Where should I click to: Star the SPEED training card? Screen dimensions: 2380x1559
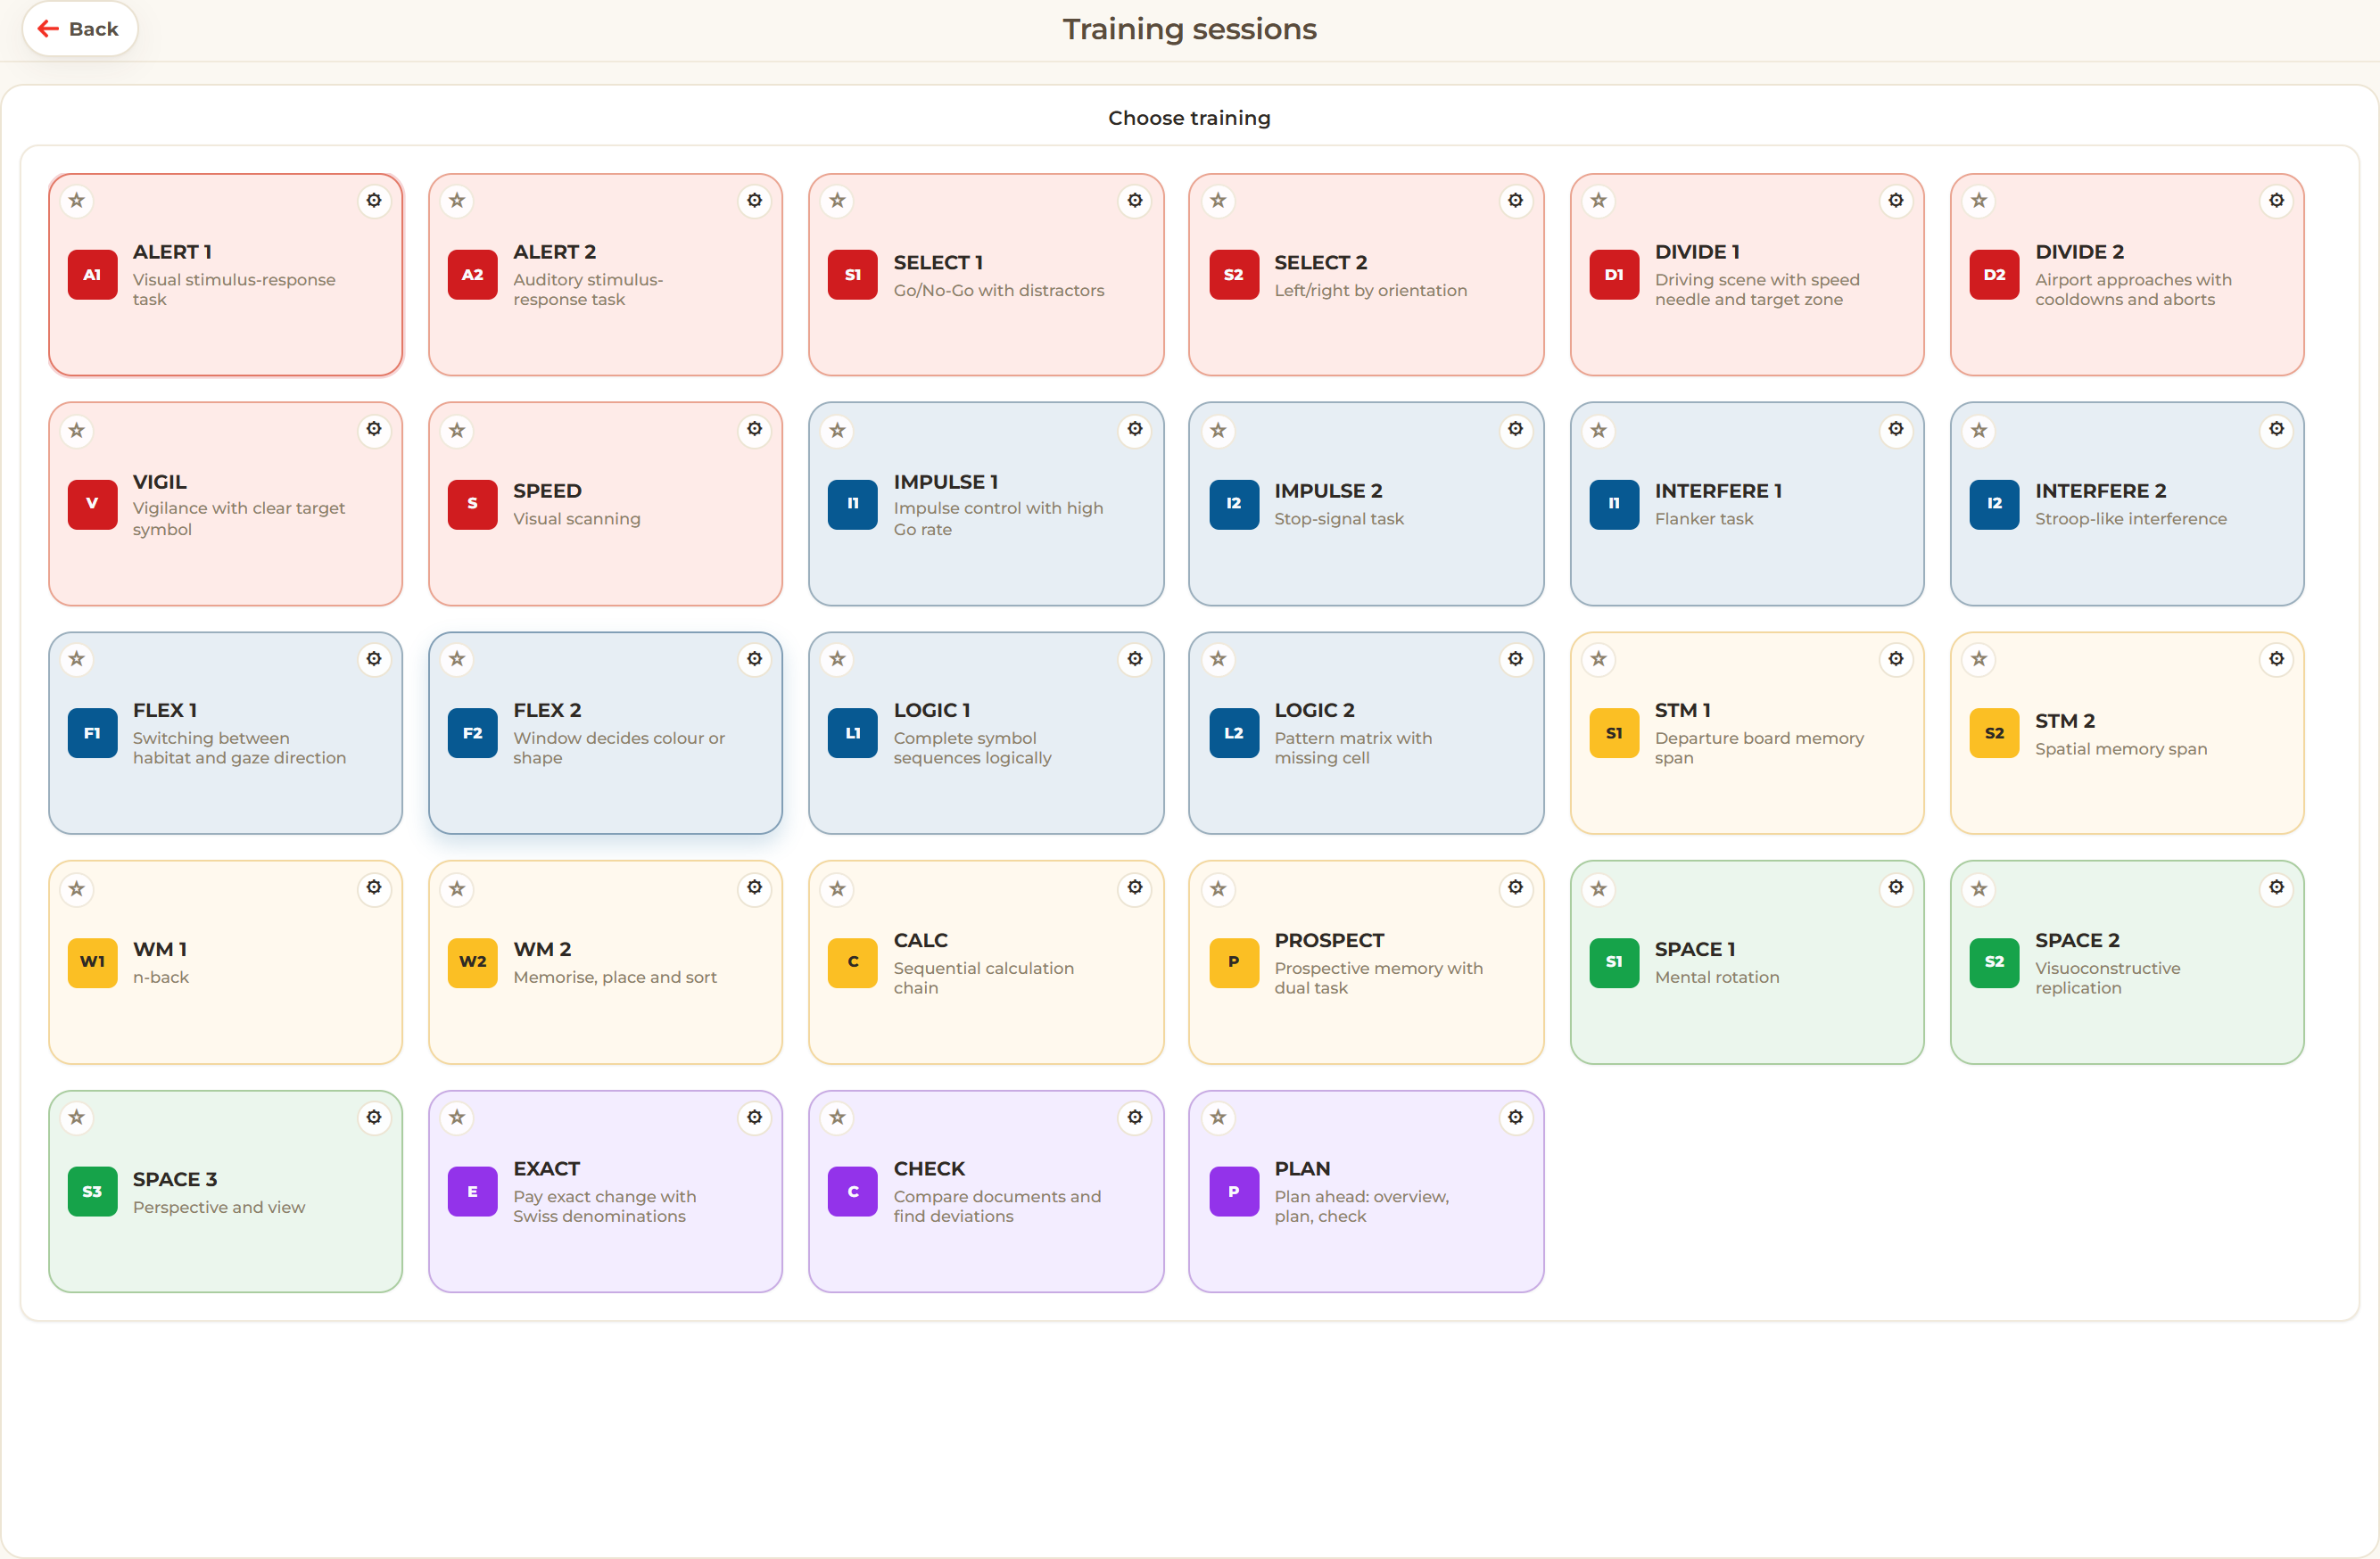point(457,430)
